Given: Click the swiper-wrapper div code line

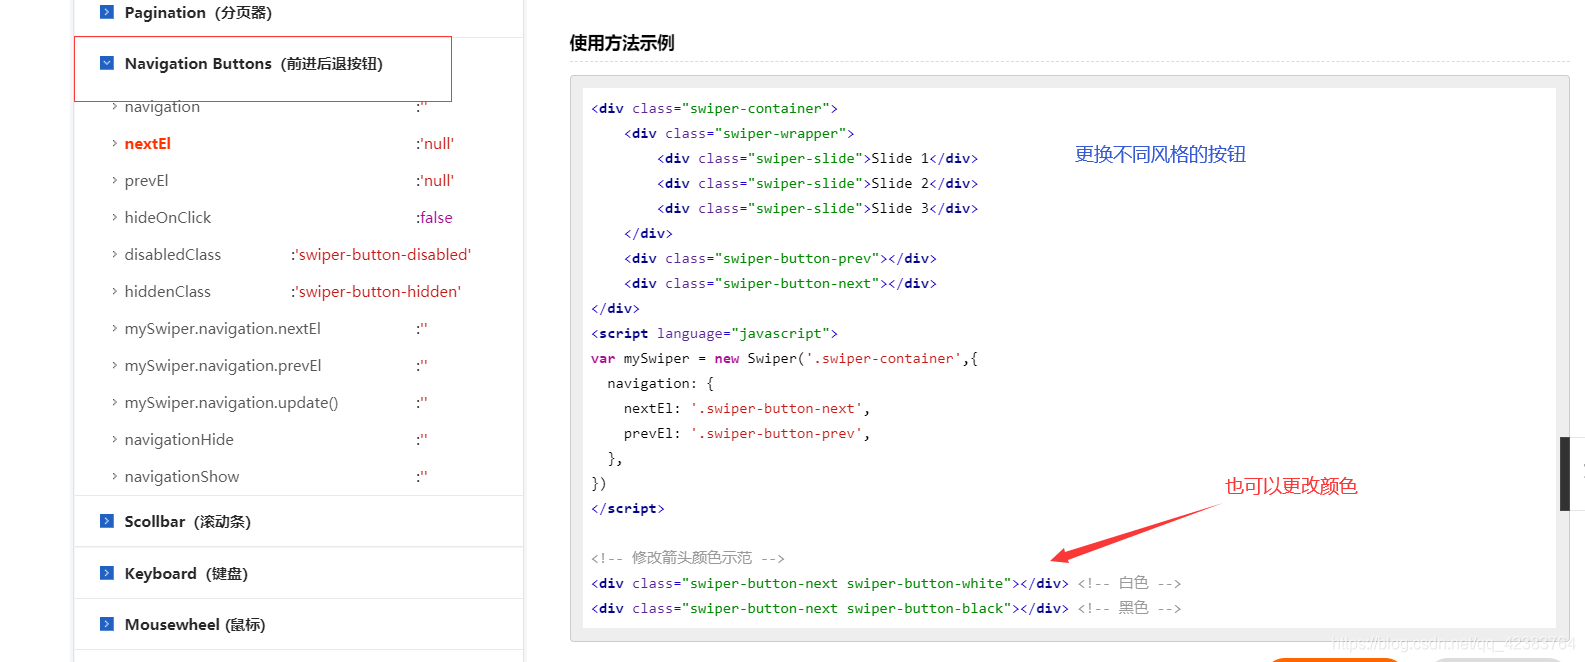Looking at the screenshot, I should click(x=739, y=133).
